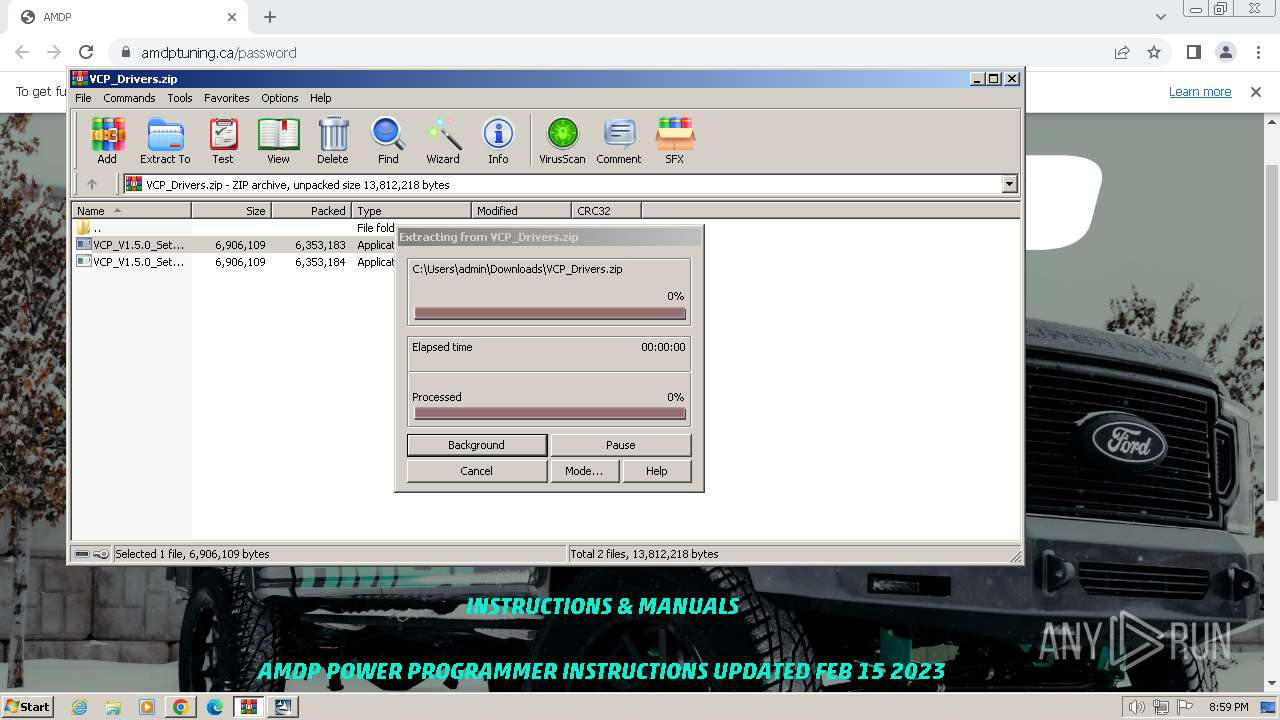Open the Chrome profile avatar

pos(1225,52)
